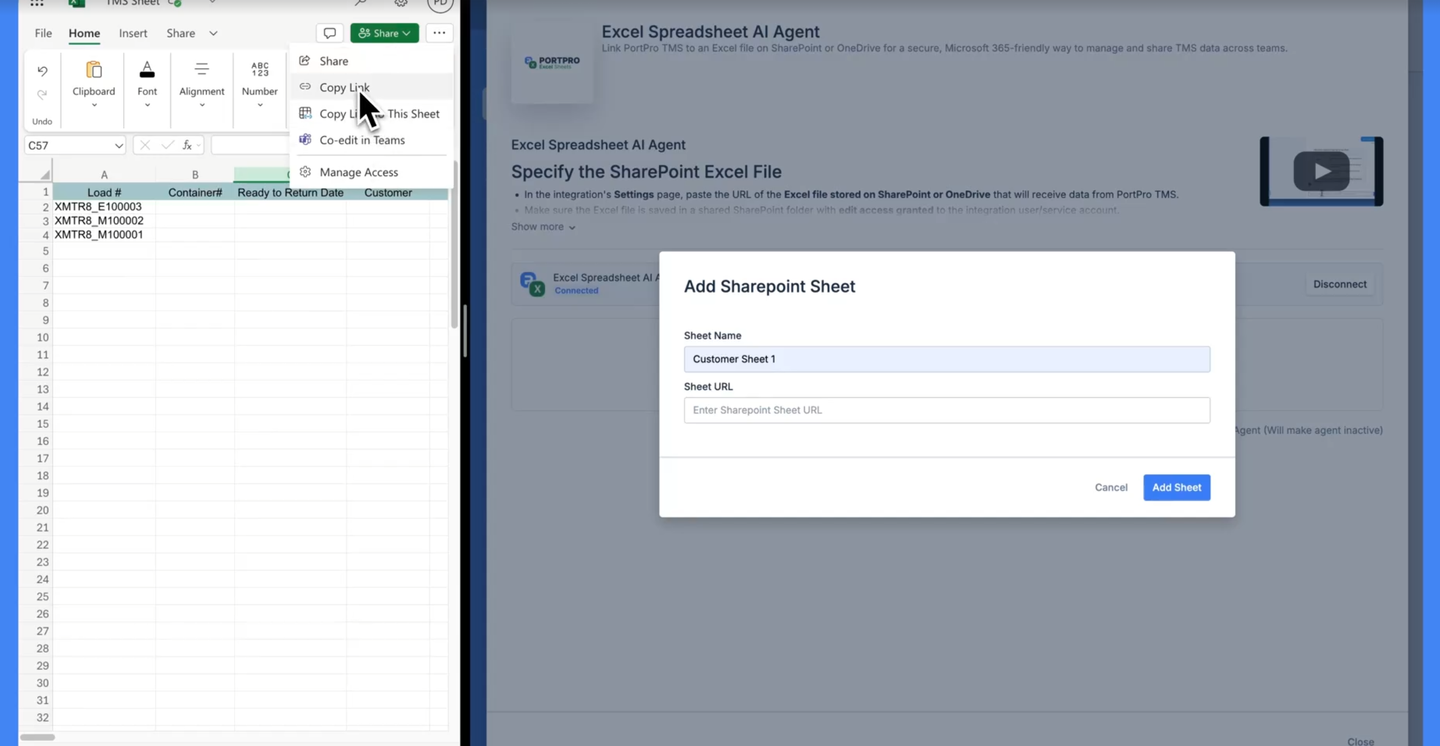
Task: Switch to the Share ribbon tab
Action: click(181, 33)
